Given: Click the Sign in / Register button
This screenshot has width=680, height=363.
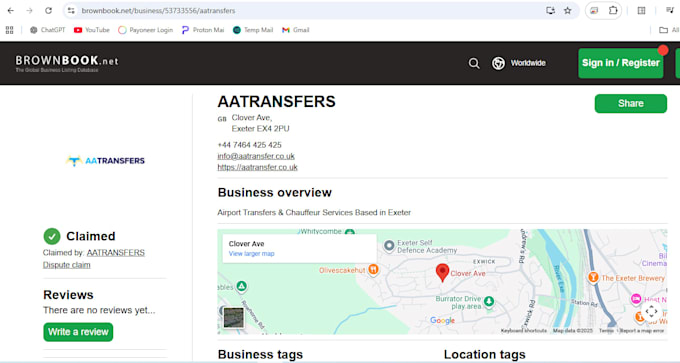Looking at the screenshot, I should coord(621,63).
